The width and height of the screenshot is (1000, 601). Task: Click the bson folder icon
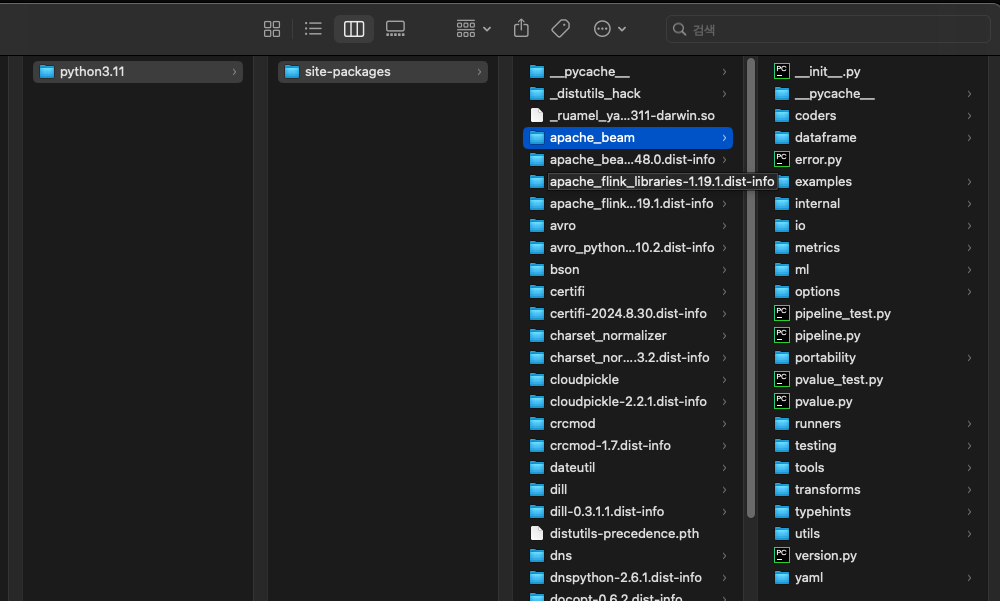537,270
